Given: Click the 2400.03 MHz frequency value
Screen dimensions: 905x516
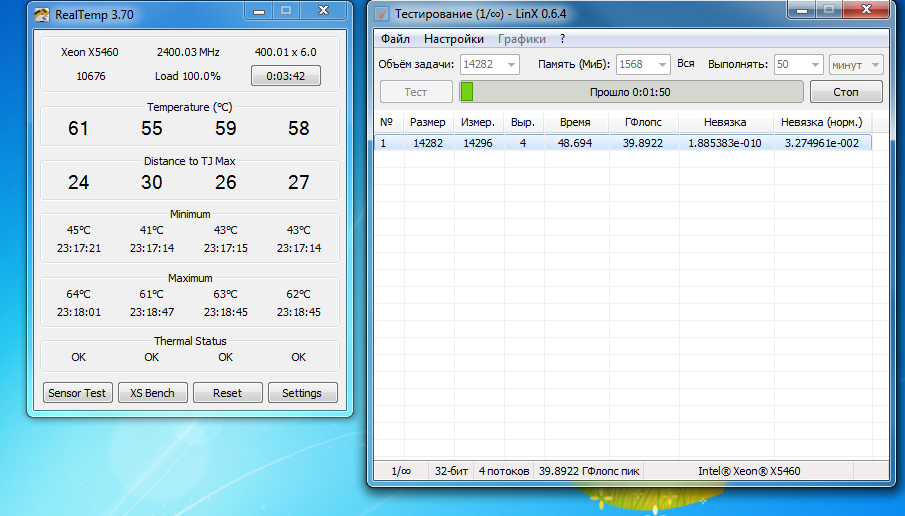Looking at the screenshot, I should (x=188, y=52).
